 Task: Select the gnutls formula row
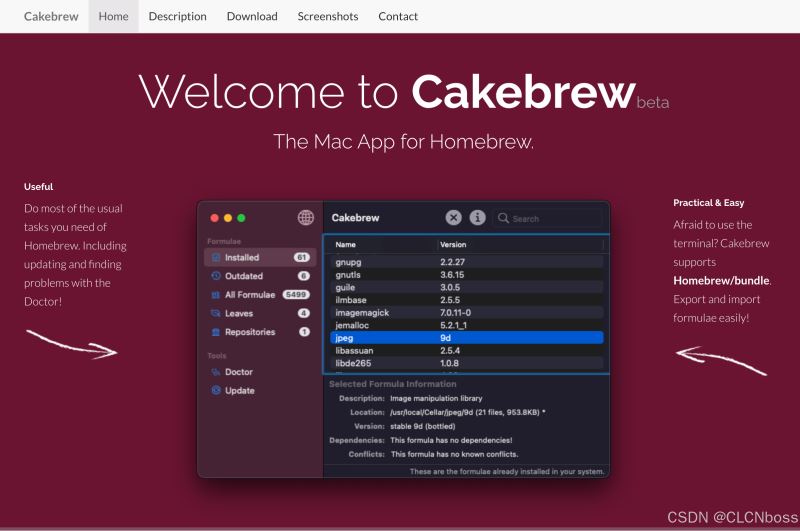(x=467, y=275)
